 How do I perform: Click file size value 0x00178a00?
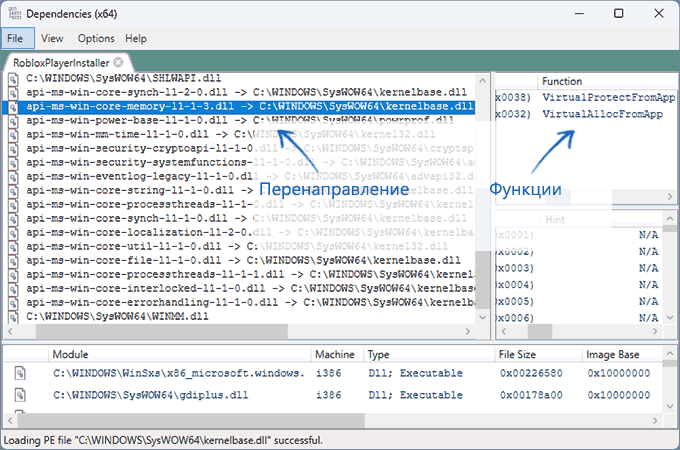point(531,395)
